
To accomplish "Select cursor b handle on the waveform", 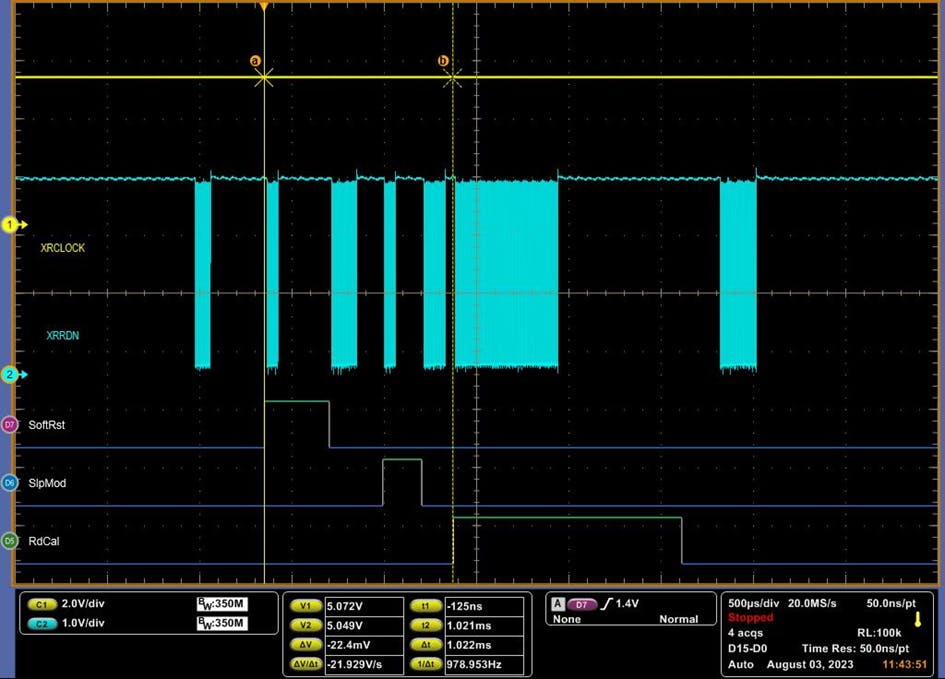I will [444, 62].
